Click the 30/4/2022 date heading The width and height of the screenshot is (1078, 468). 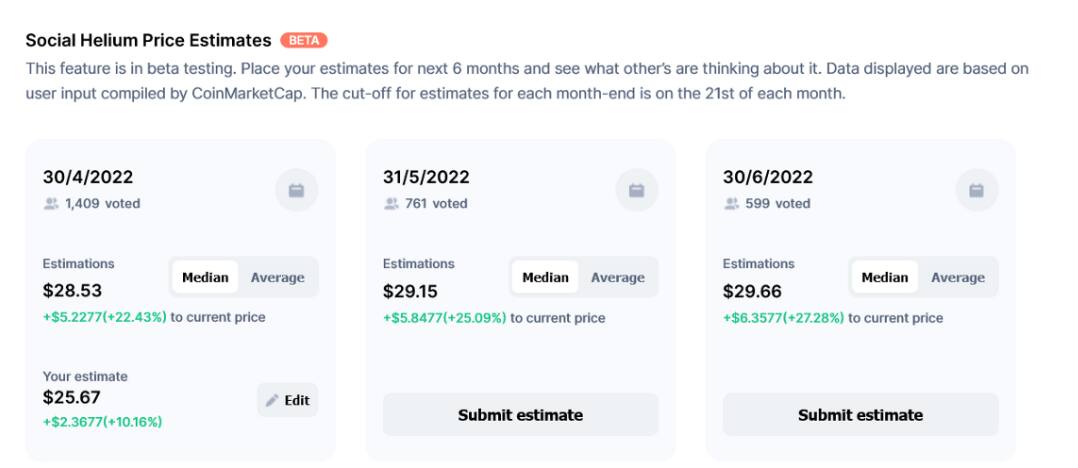(x=88, y=177)
